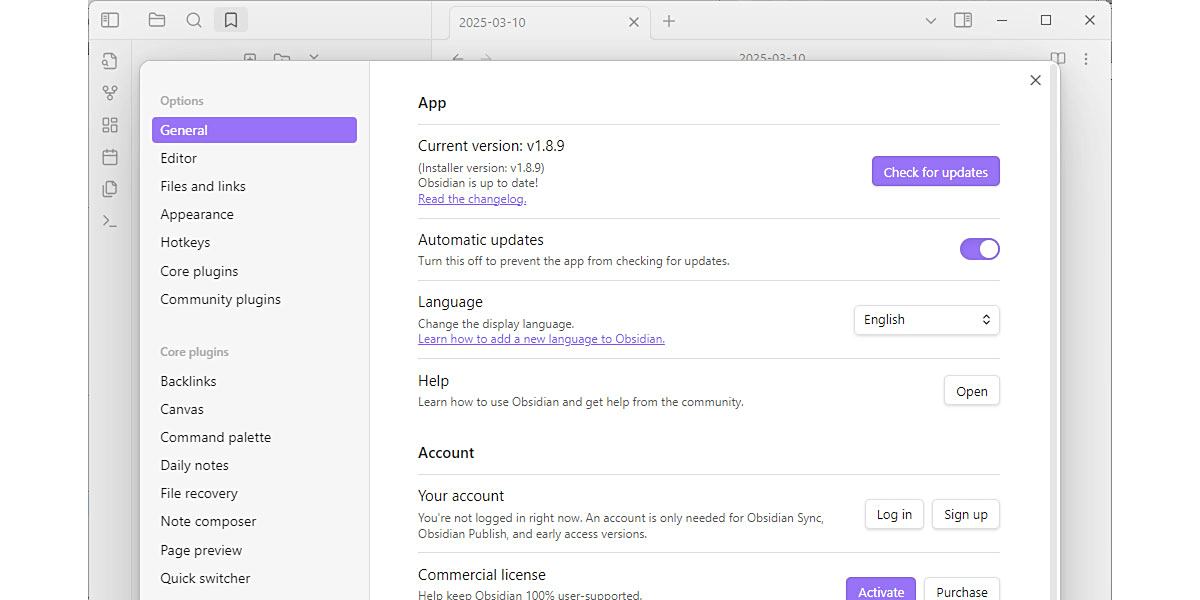Viewport: 1200px width, 600px height.
Task: Open the quick switcher from the ribbon
Action: (x=110, y=61)
